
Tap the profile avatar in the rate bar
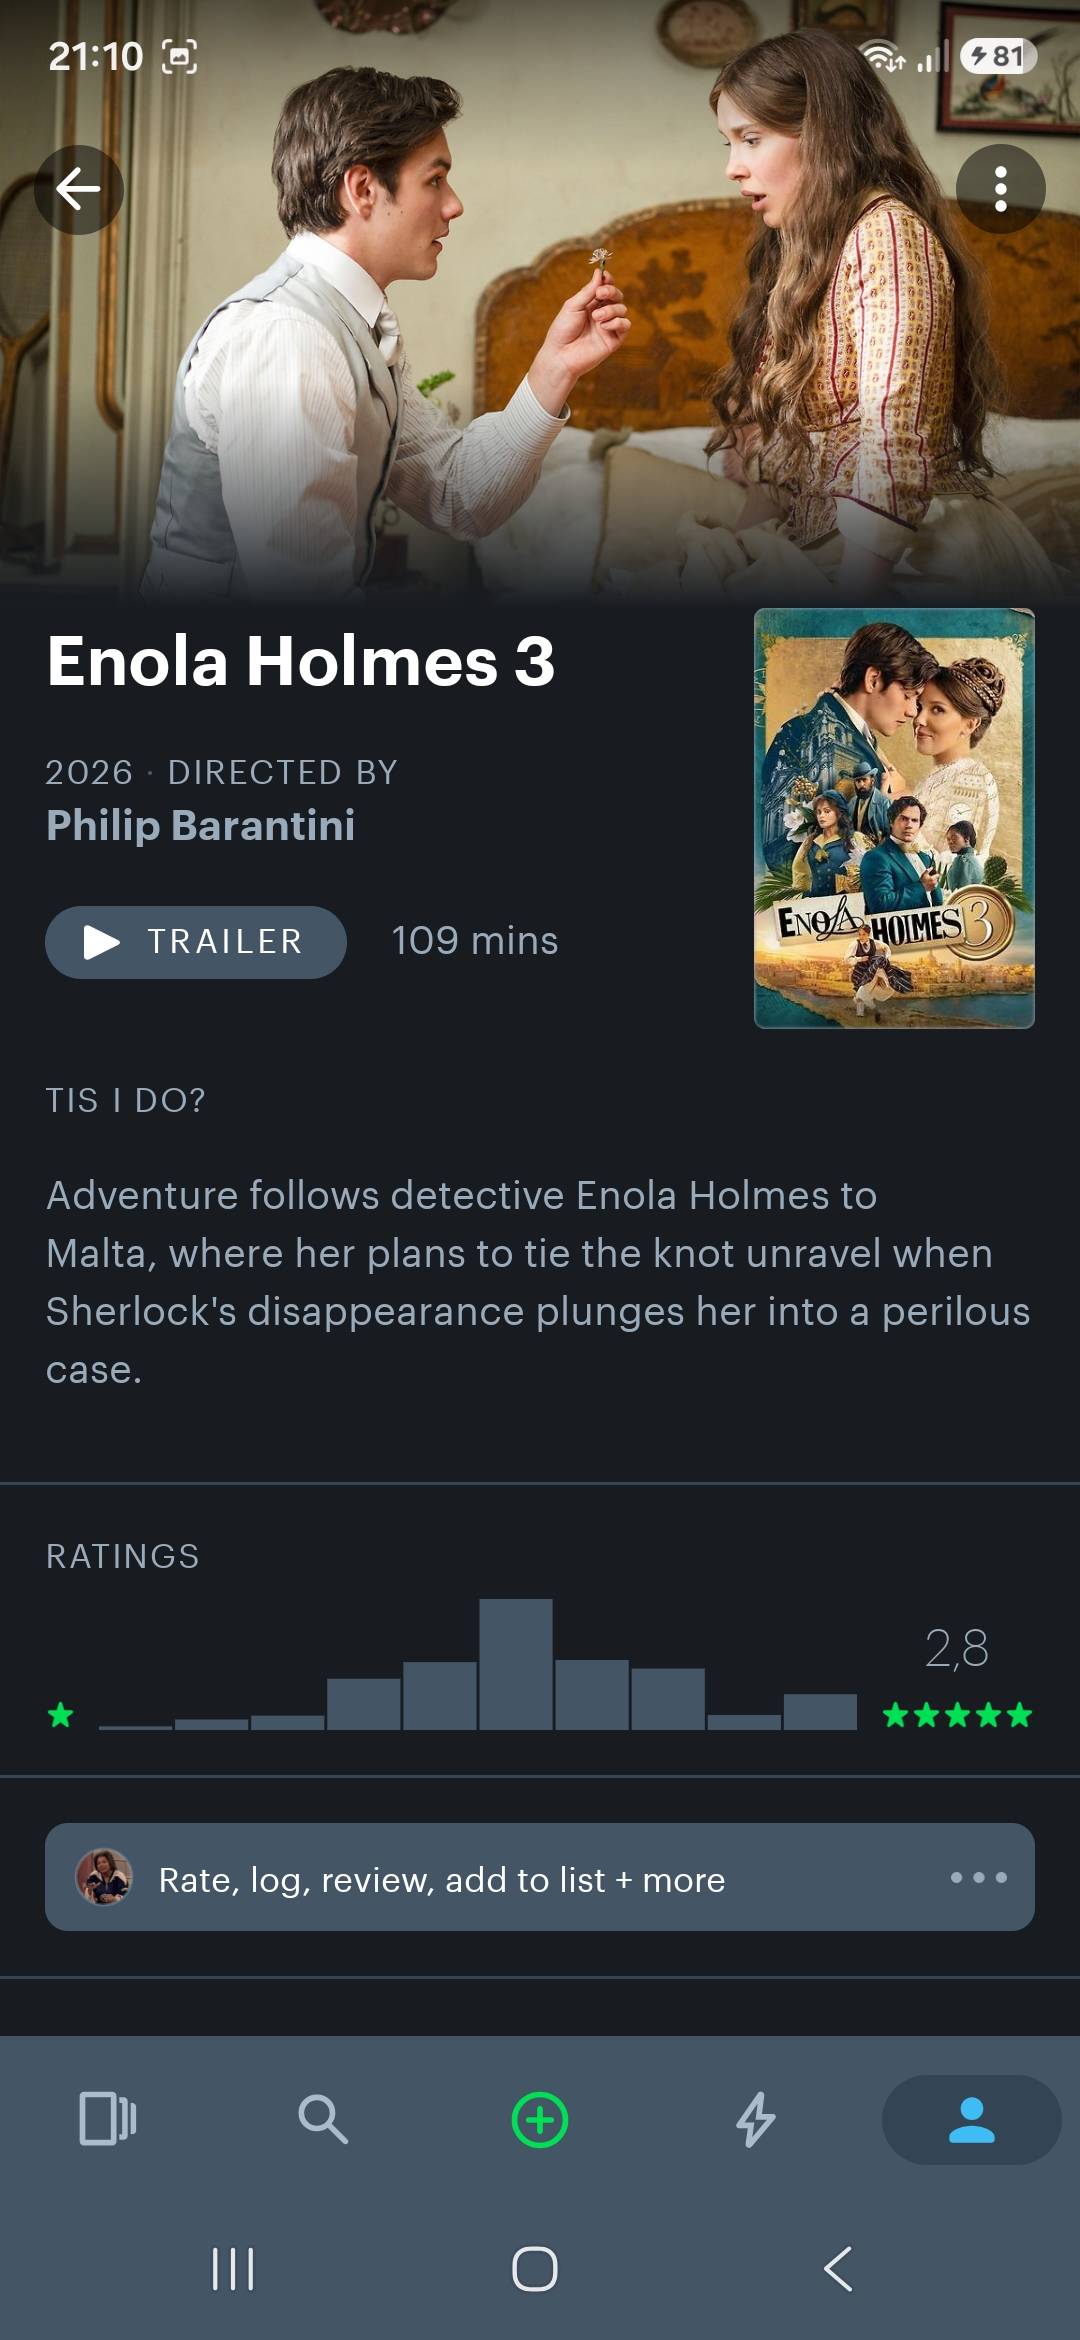tap(104, 1877)
